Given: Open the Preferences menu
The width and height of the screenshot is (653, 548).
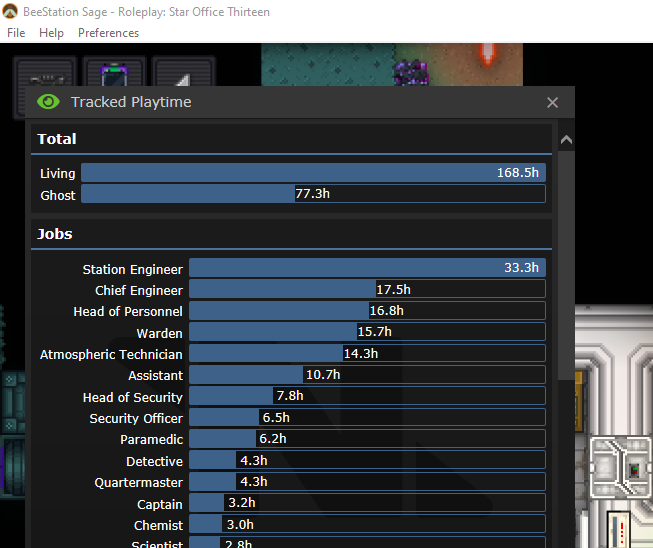Looking at the screenshot, I should (x=108, y=33).
